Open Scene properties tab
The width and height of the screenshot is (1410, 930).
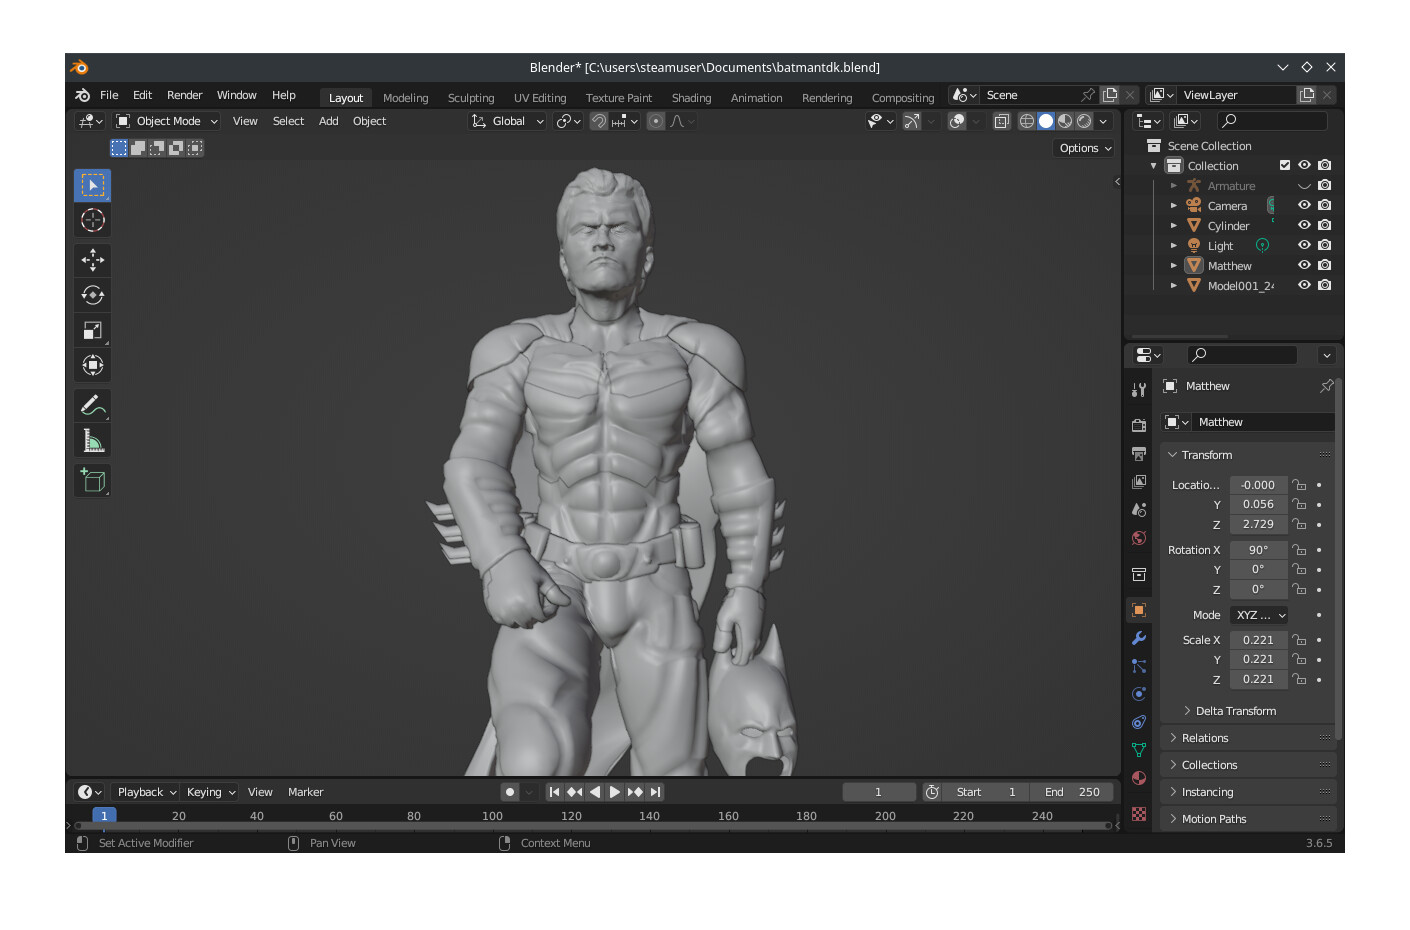tap(1139, 510)
